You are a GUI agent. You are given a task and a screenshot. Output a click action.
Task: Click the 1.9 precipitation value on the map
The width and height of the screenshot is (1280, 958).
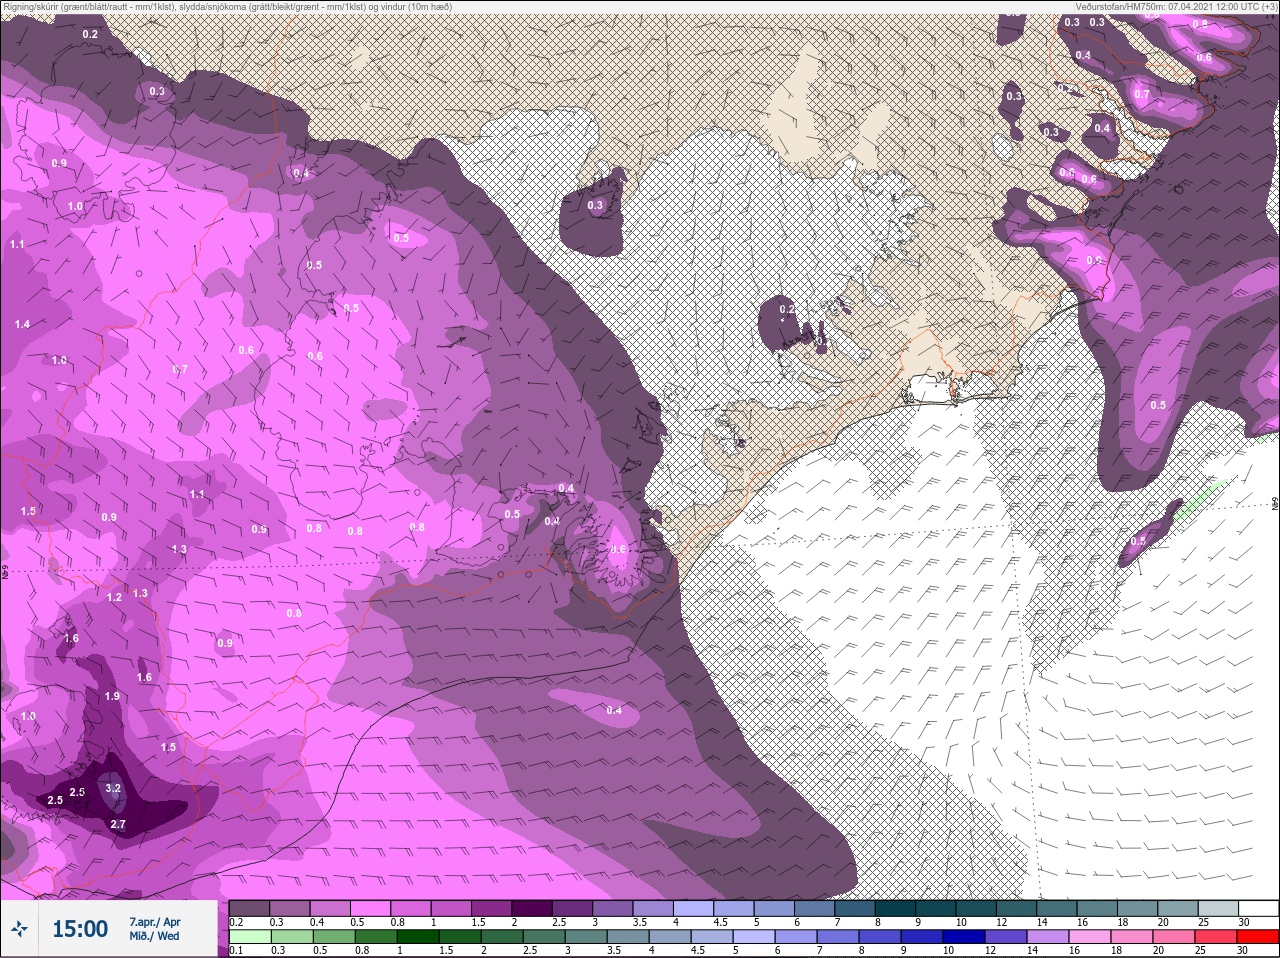[112, 696]
